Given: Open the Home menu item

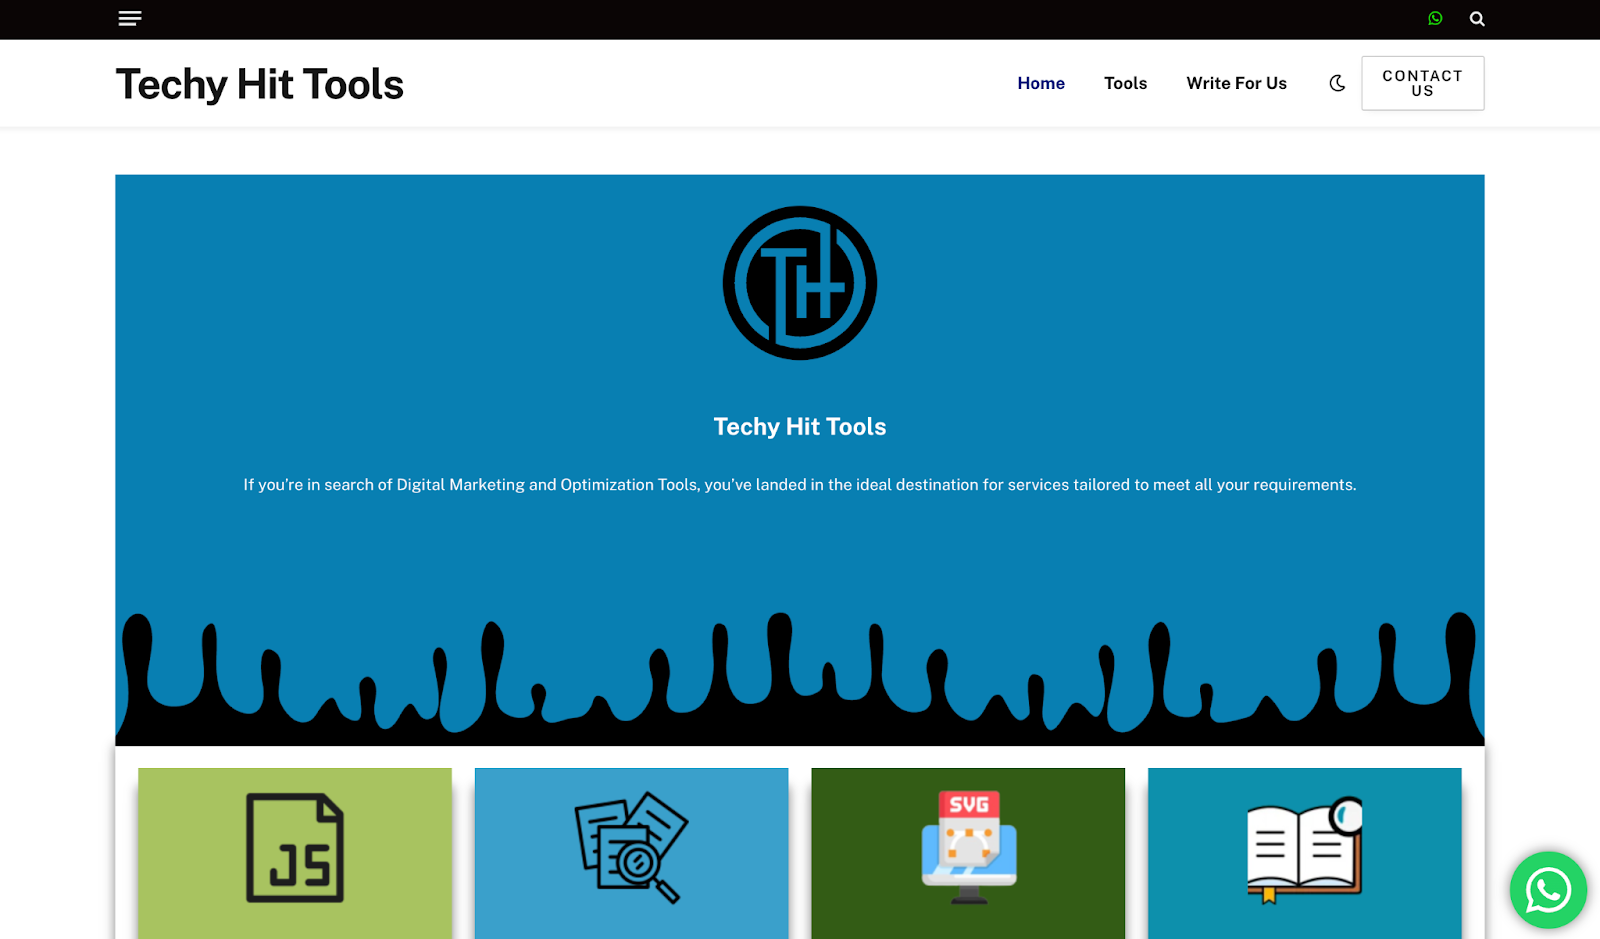Looking at the screenshot, I should 1041,83.
